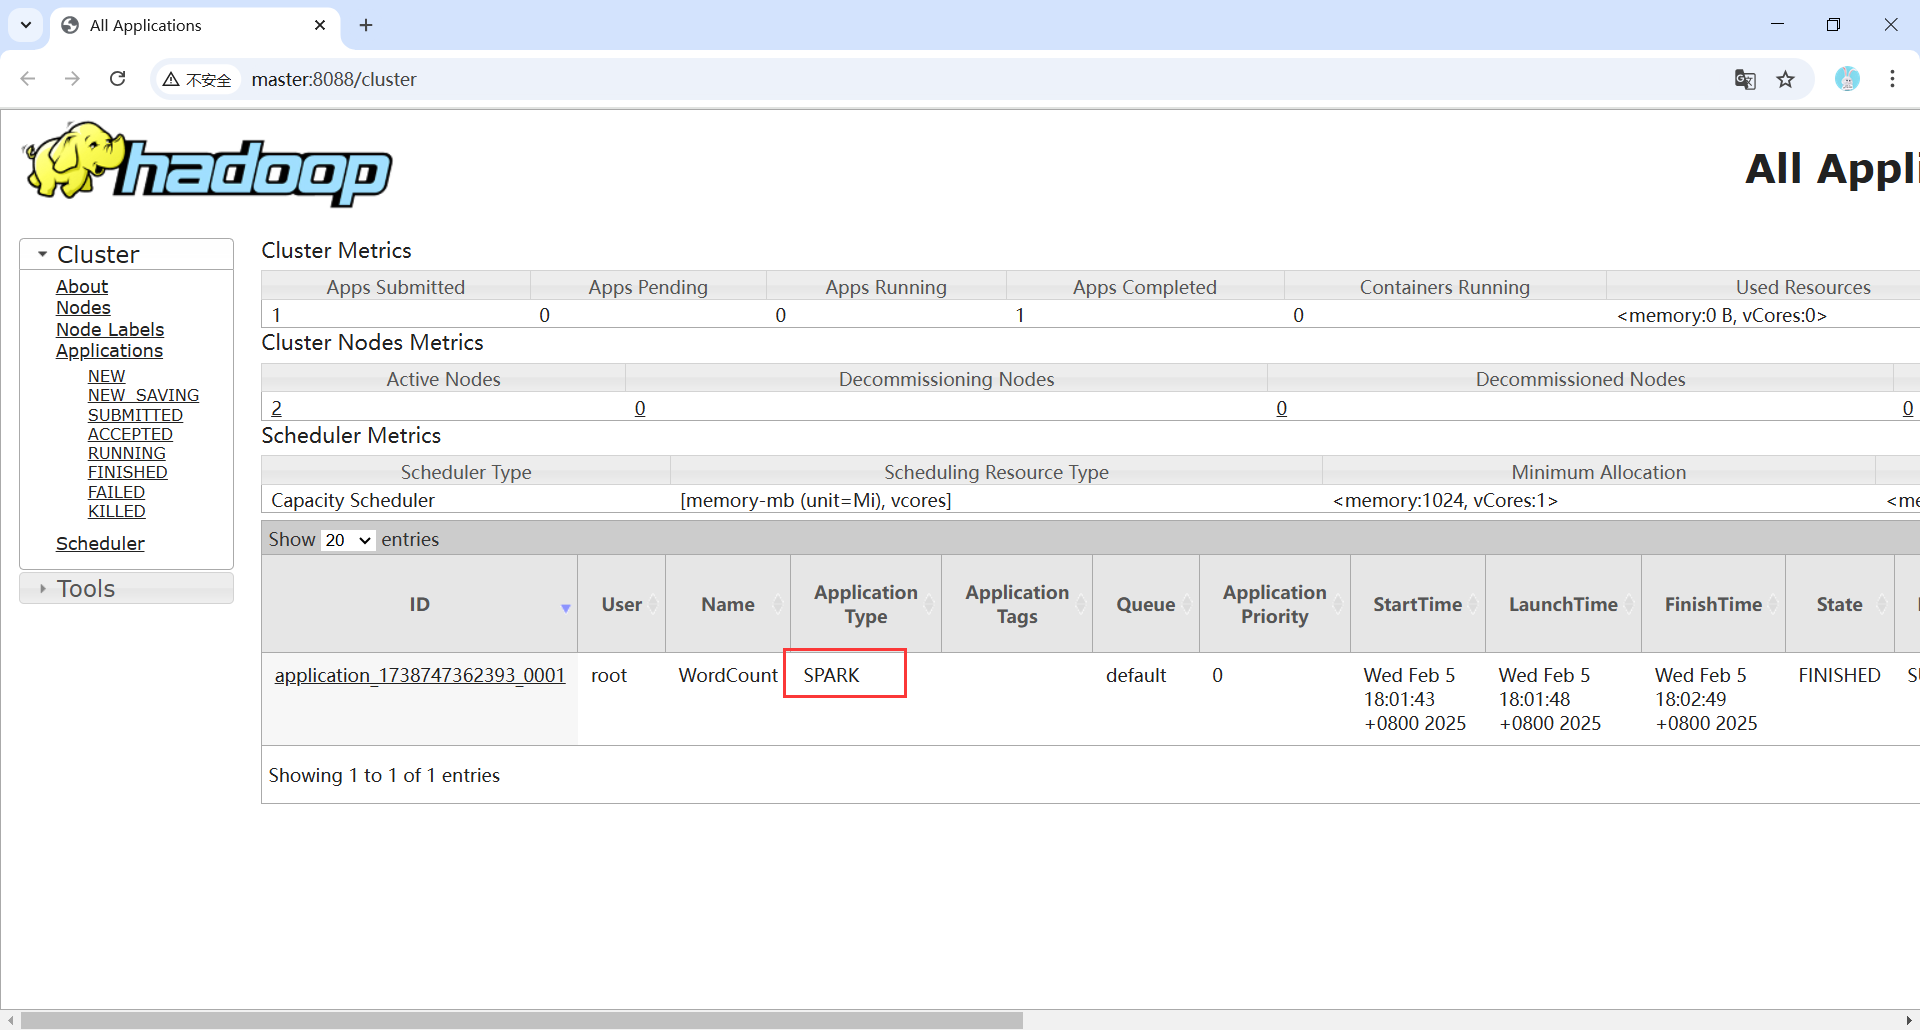Open the Show entries count dropdown
Screen dimensions: 1920x1030
(x=347, y=540)
